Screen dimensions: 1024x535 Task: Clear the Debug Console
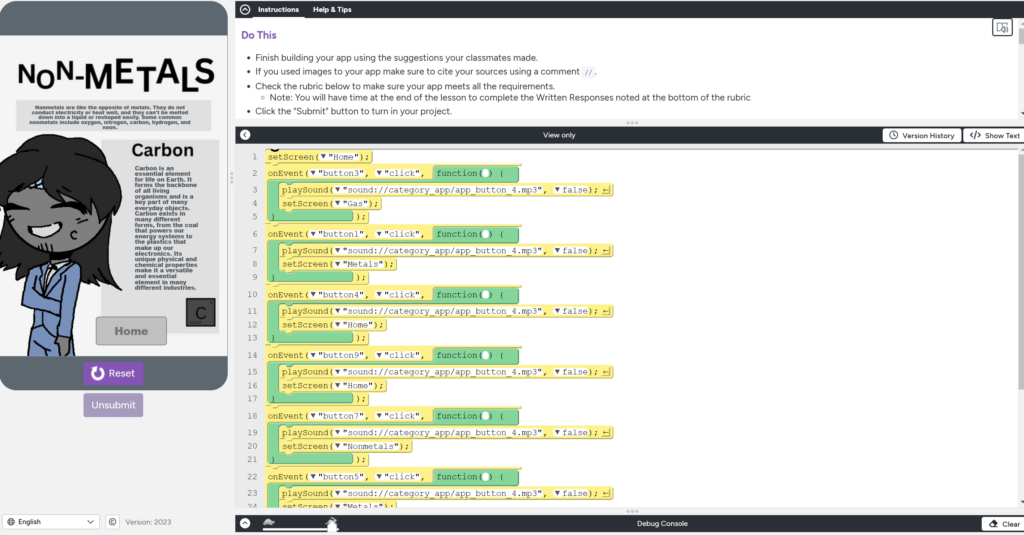tap(1003, 523)
